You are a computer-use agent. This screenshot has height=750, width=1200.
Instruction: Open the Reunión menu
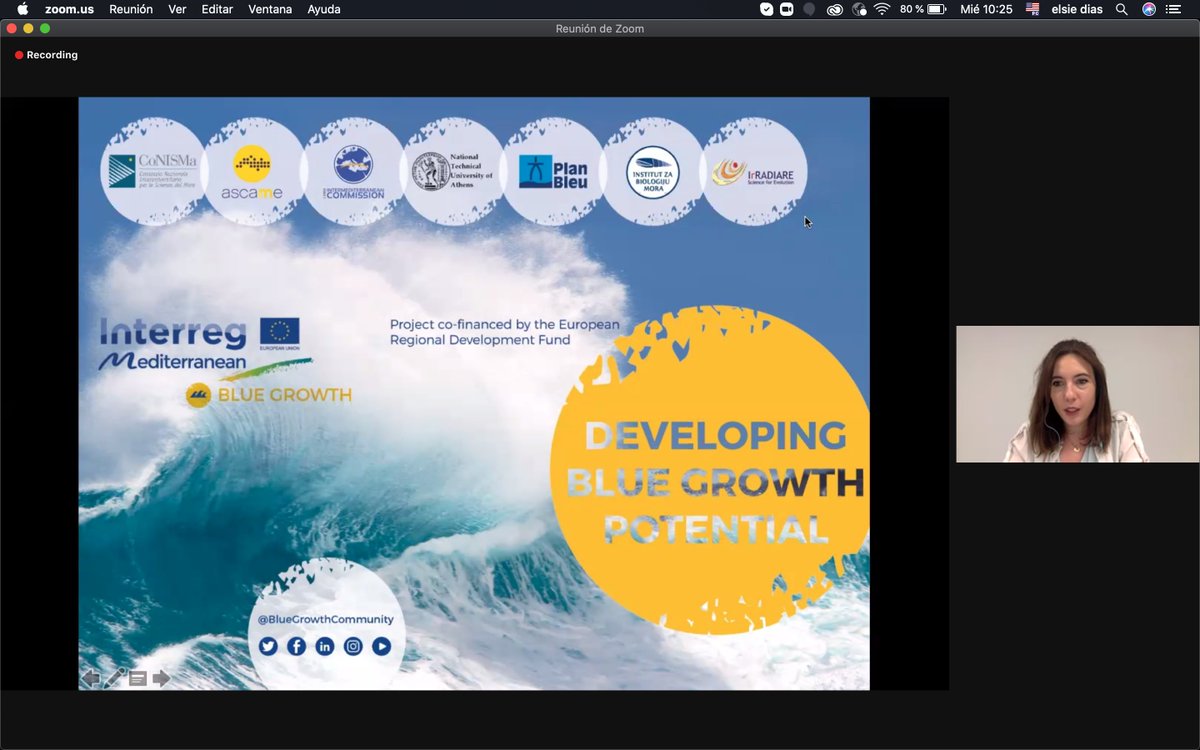[131, 9]
